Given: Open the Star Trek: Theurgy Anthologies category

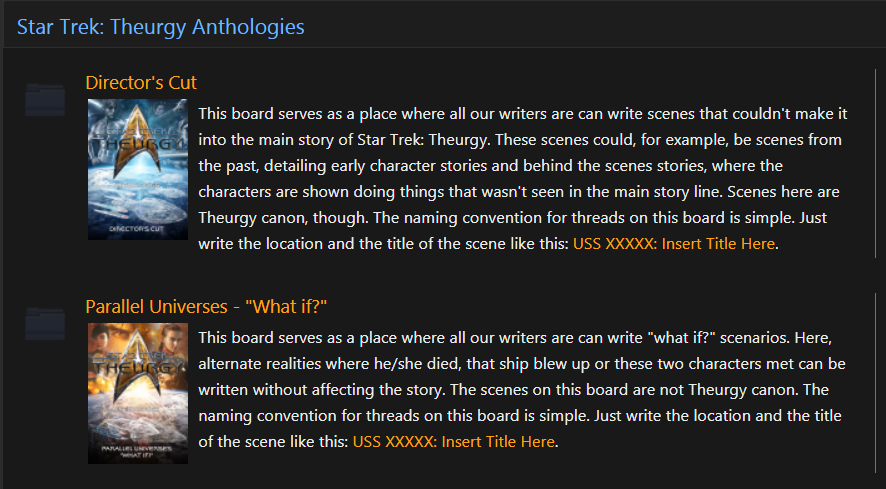Looking at the screenshot, I should point(160,27).
